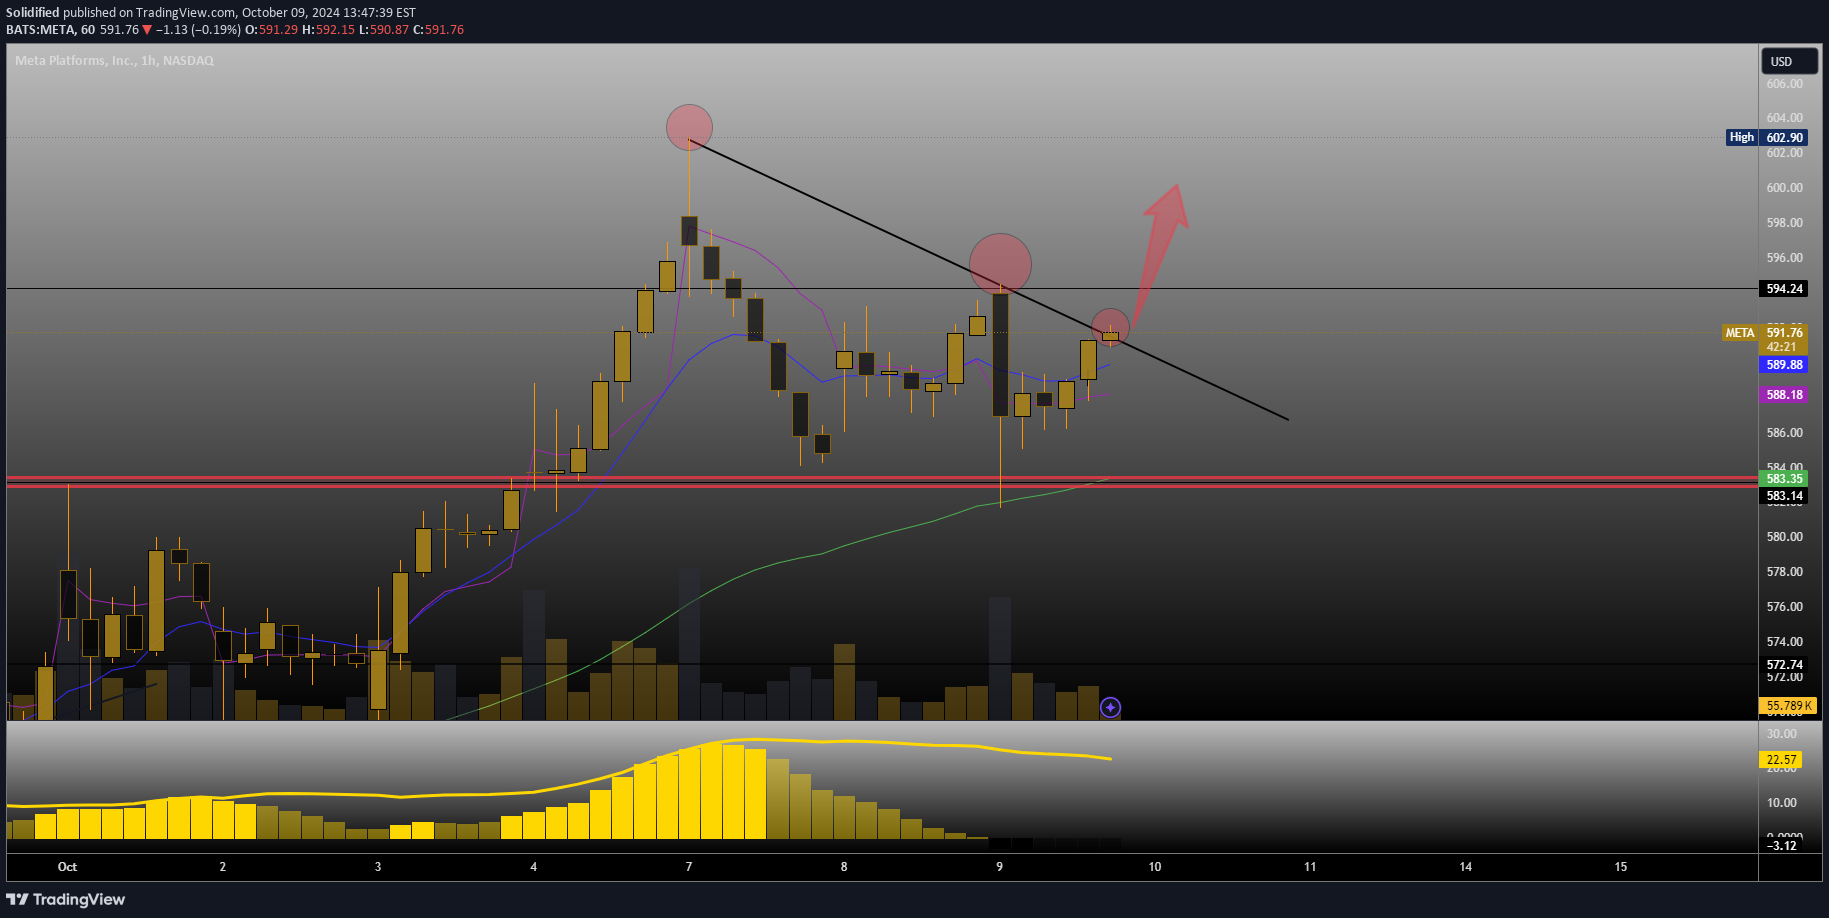Click the 594.24 horizontal line price label
Image resolution: width=1829 pixels, height=918 pixels.
coord(1784,289)
